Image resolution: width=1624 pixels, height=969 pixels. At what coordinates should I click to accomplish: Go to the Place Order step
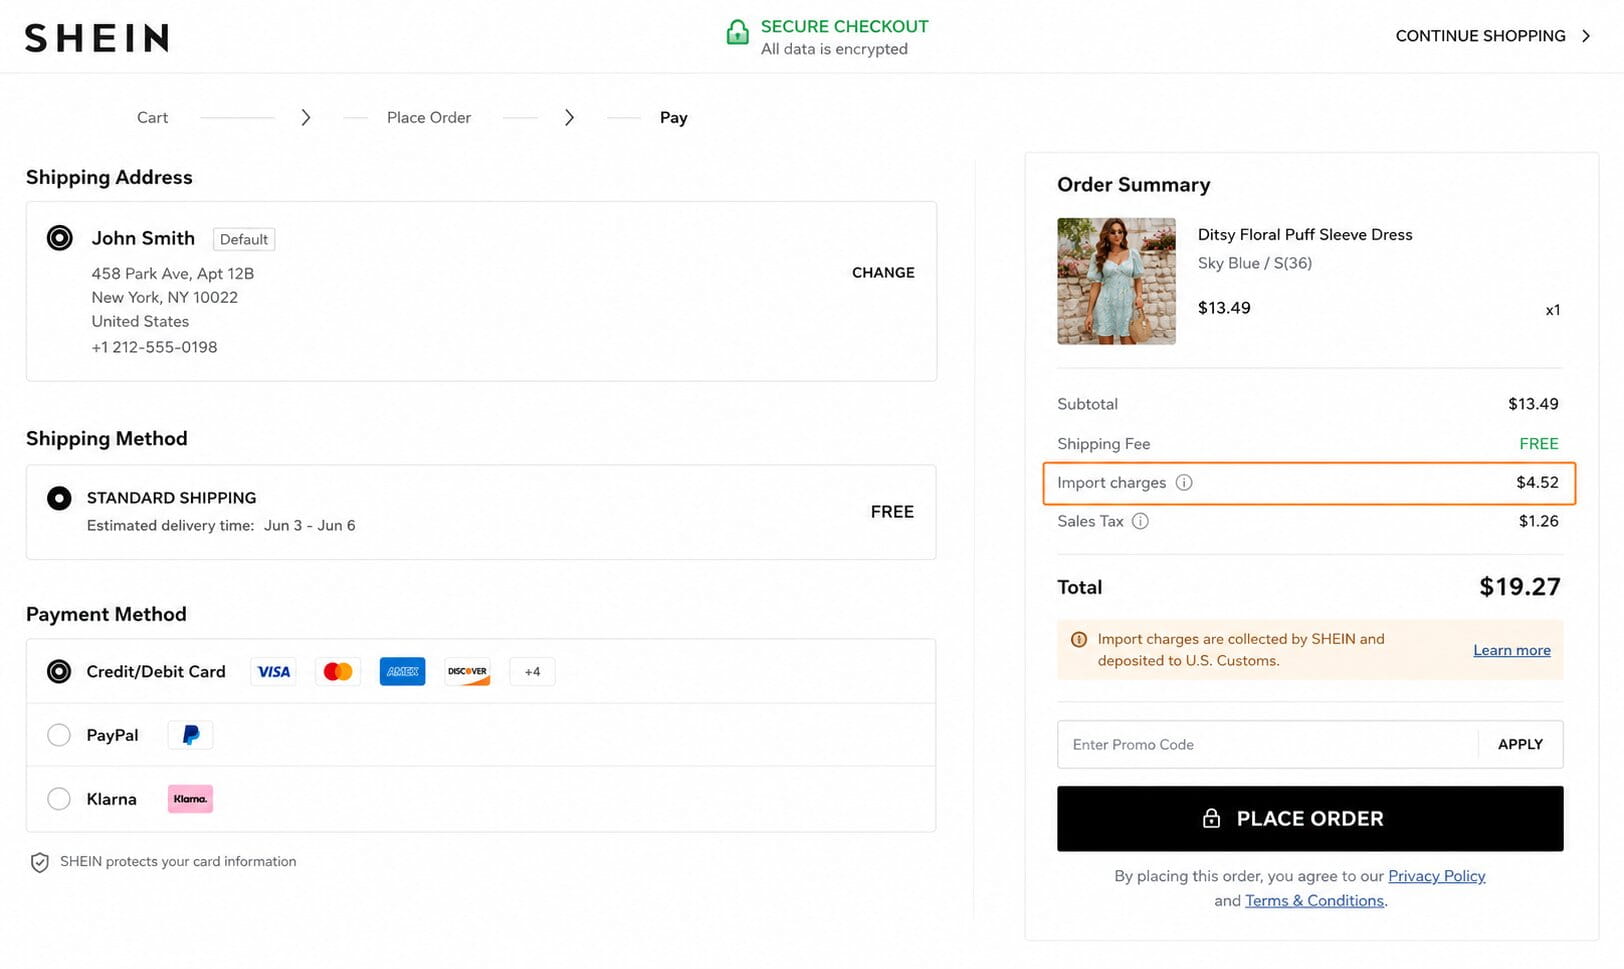(x=429, y=118)
